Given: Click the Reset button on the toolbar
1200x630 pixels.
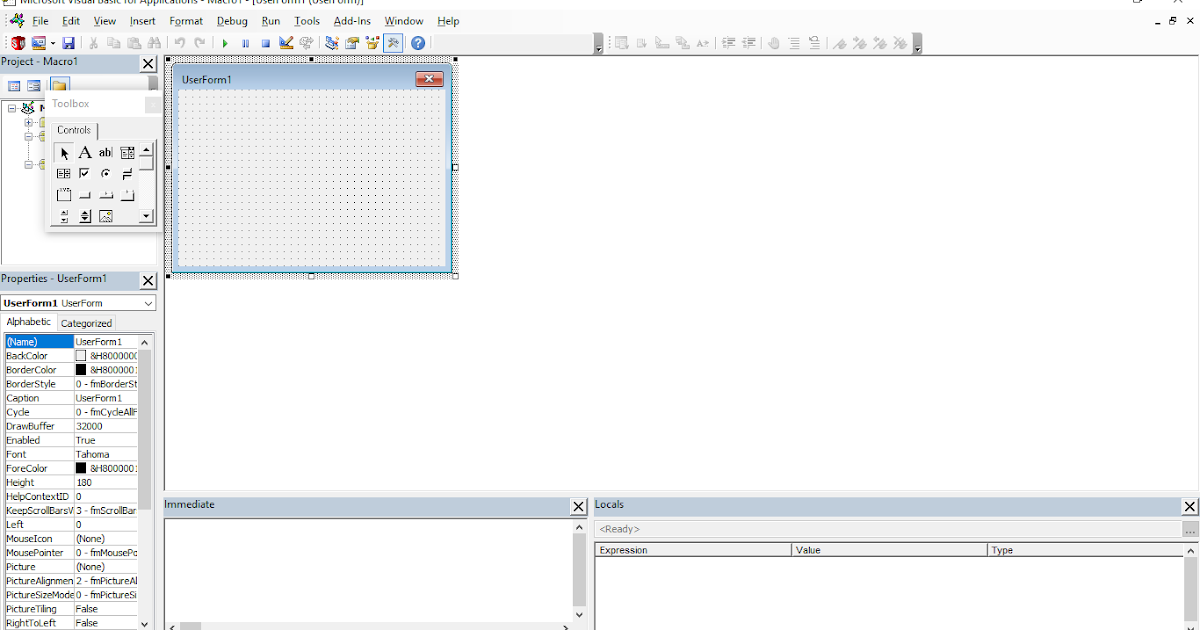Looking at the screenshot, I should [264, 42].
